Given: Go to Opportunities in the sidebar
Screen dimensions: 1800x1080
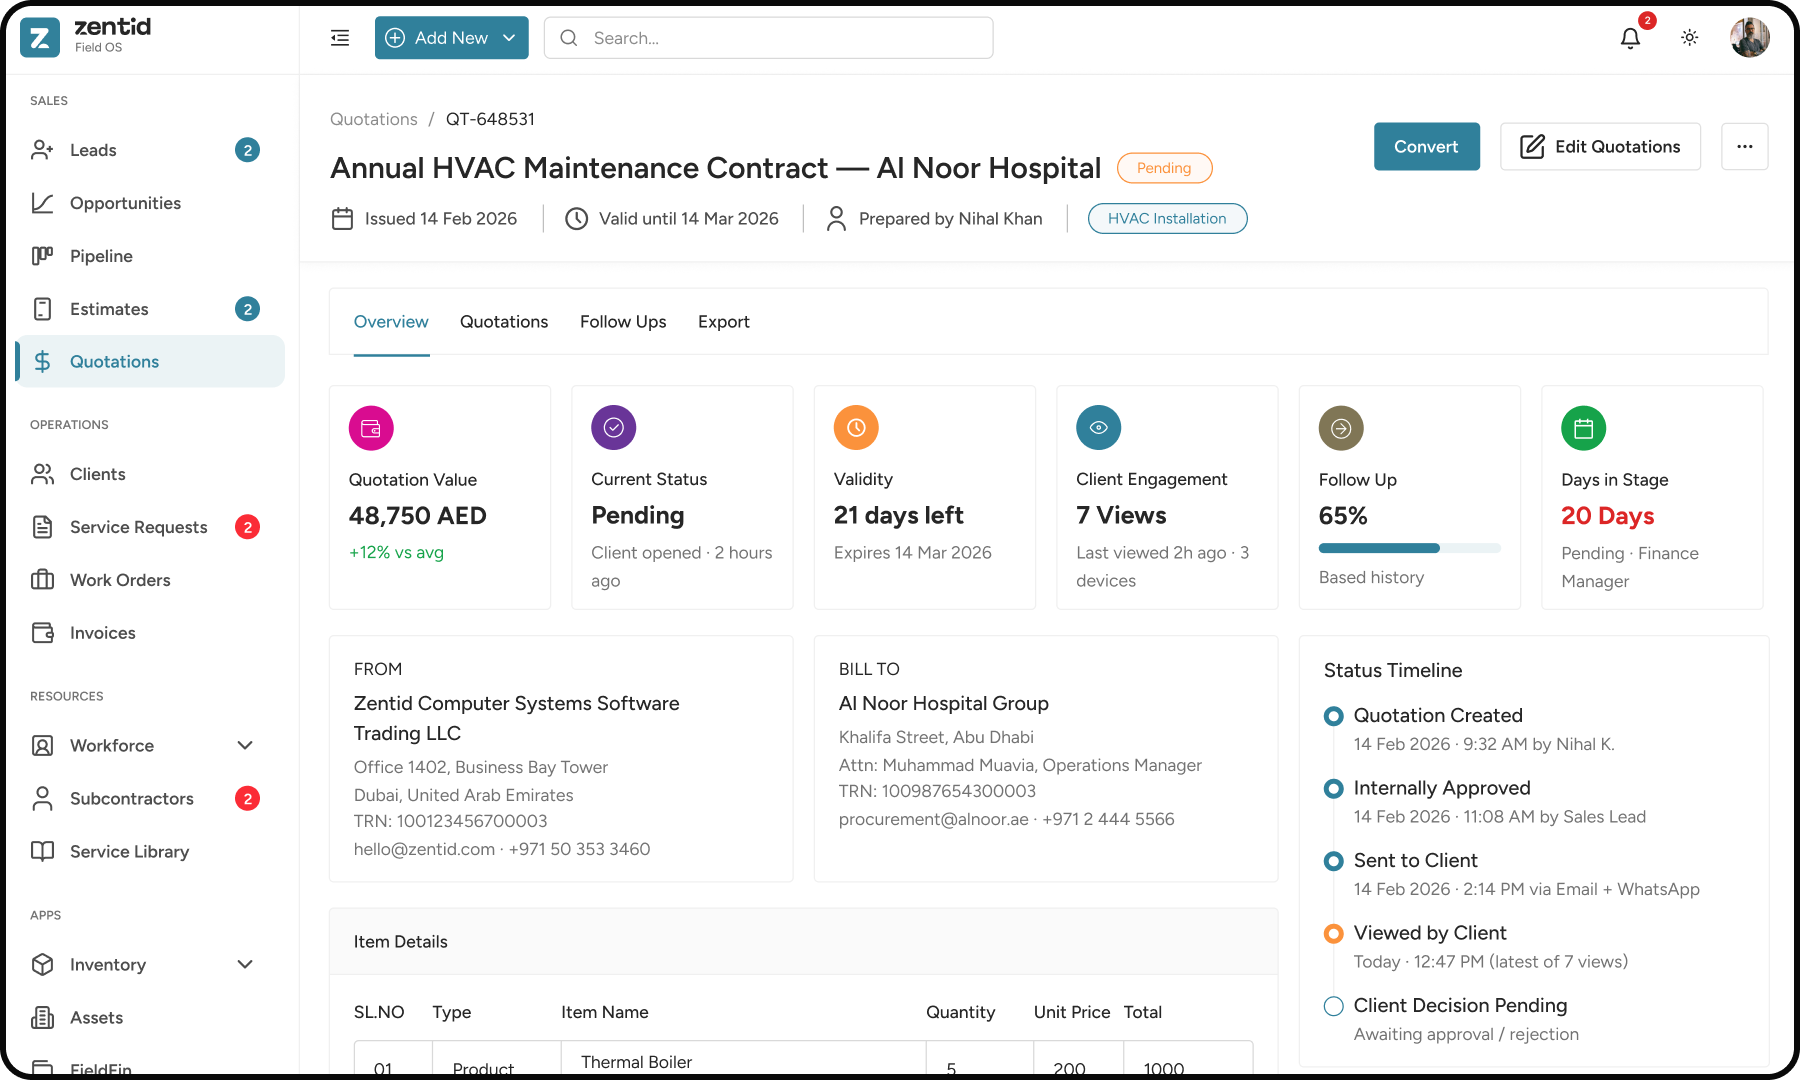Looking at the screenshot, I should (x=150, y=203).
